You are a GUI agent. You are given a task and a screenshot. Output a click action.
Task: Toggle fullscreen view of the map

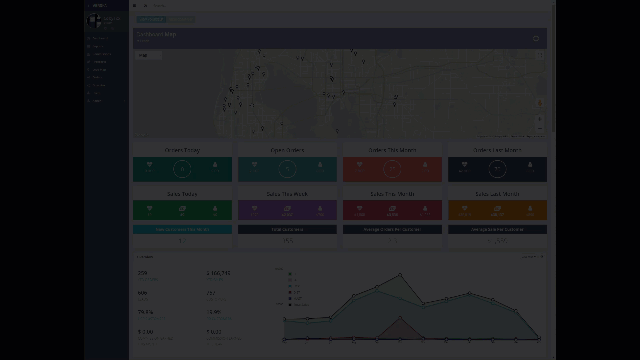coord(540,55)
